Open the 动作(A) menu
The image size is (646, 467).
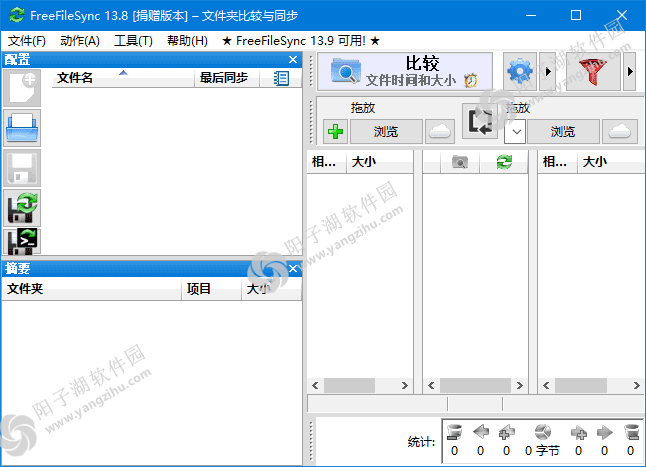tap(80, 41)
